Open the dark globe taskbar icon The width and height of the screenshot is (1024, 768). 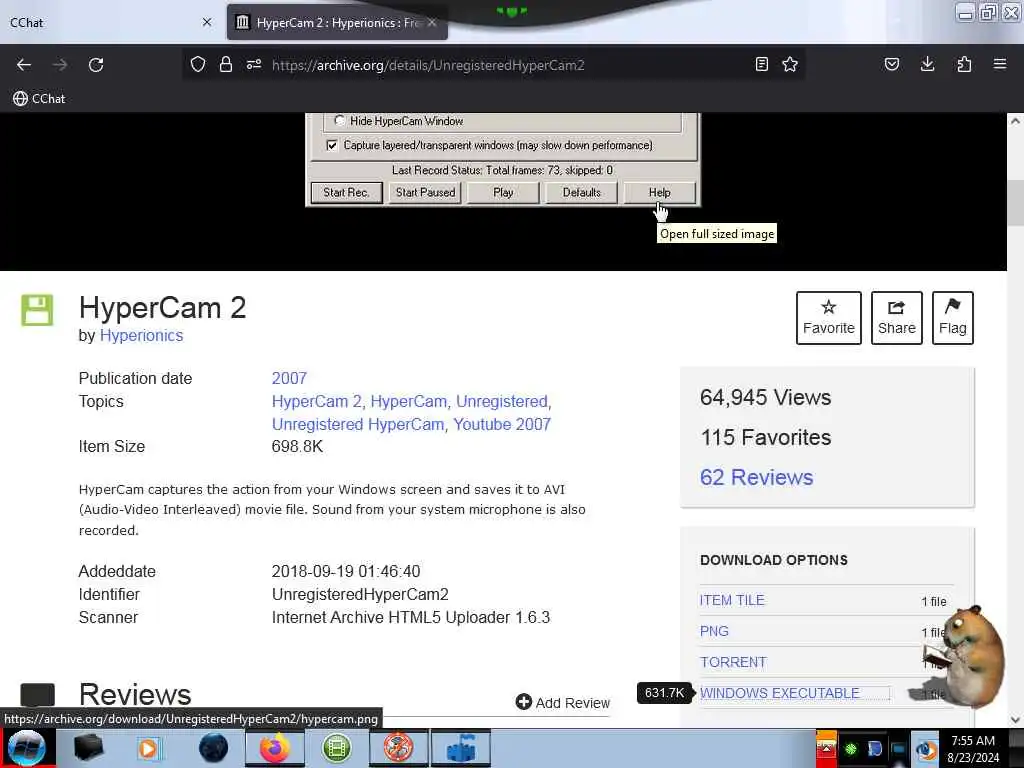[x=214, y=748]
